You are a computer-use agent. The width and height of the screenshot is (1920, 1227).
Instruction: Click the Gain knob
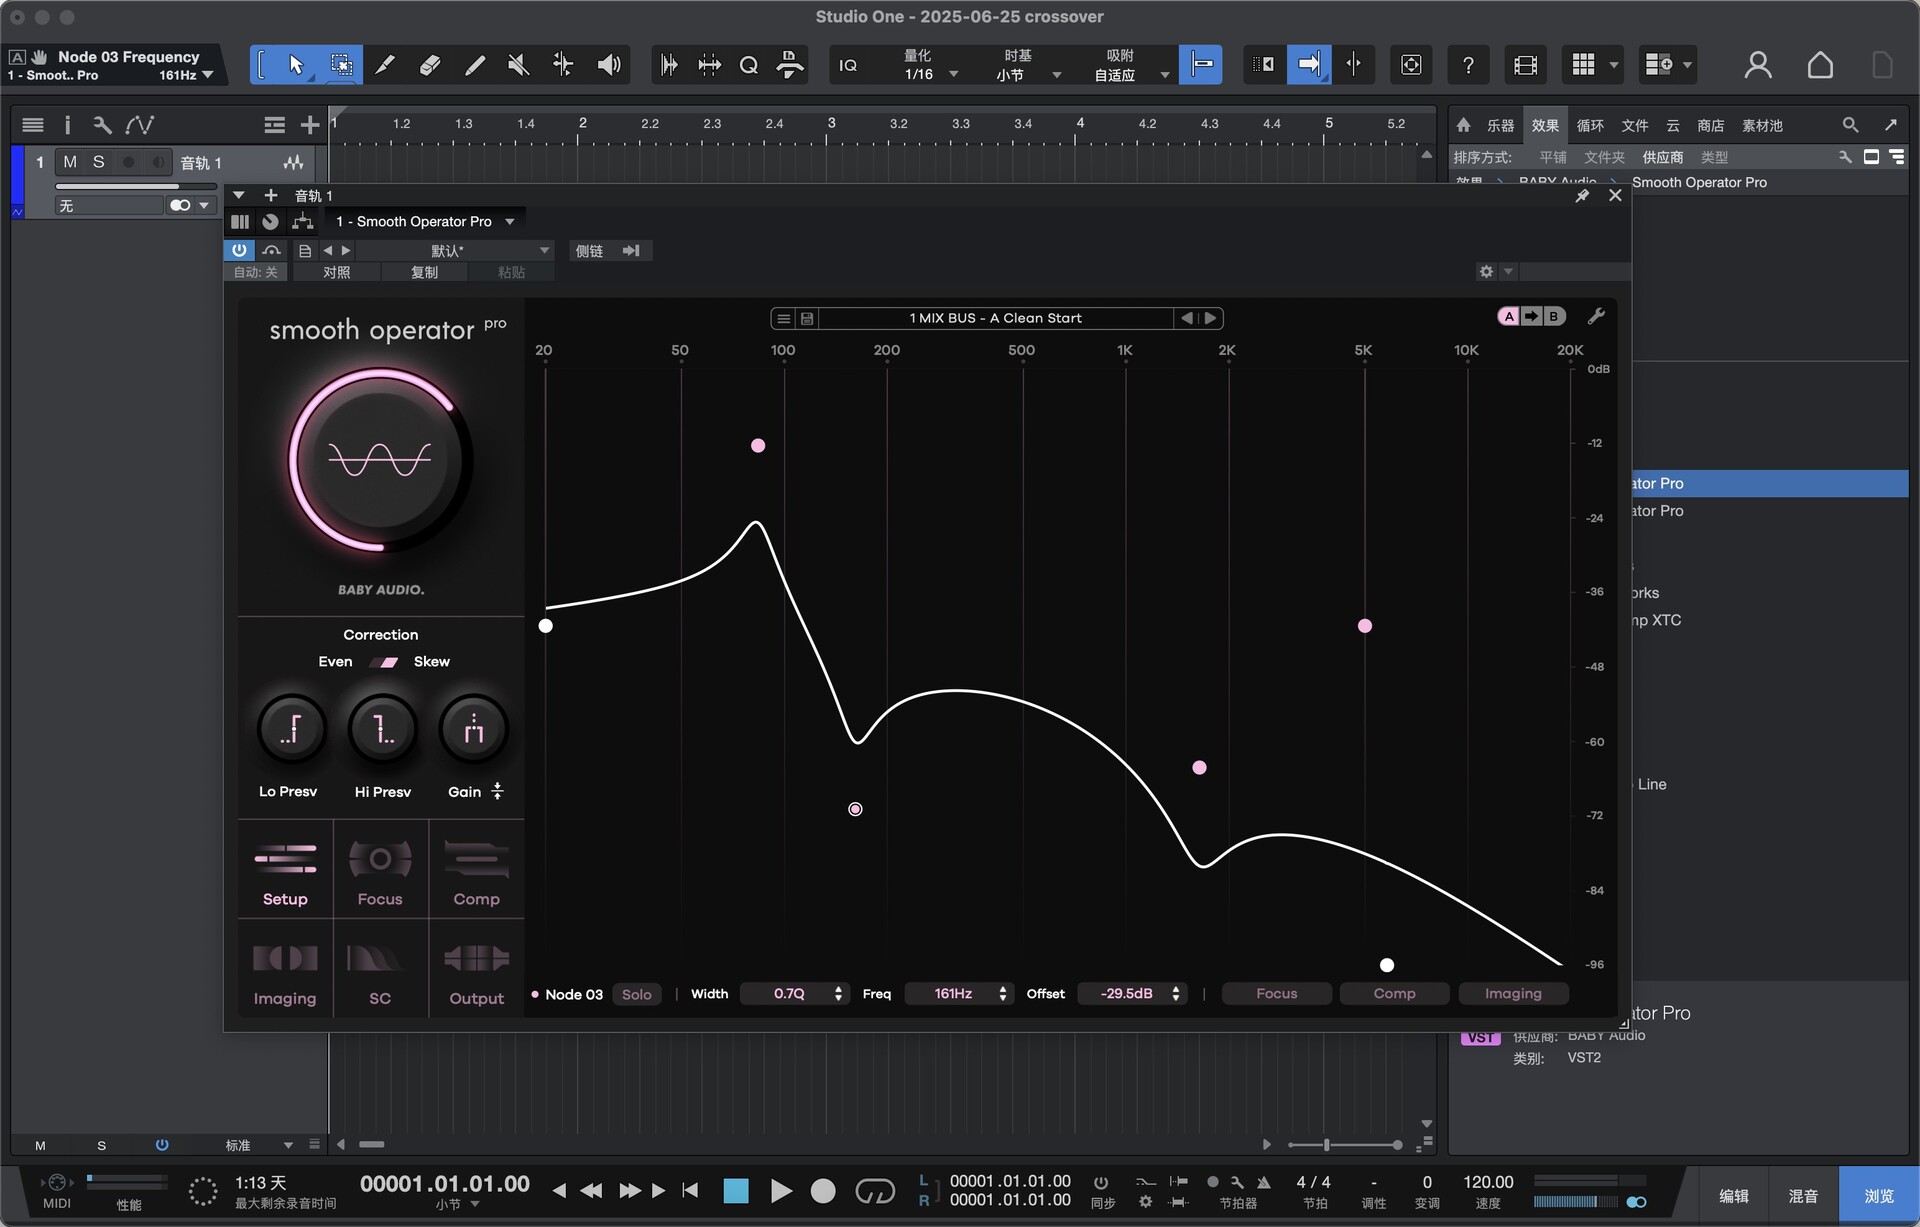(x=474, y=729)
